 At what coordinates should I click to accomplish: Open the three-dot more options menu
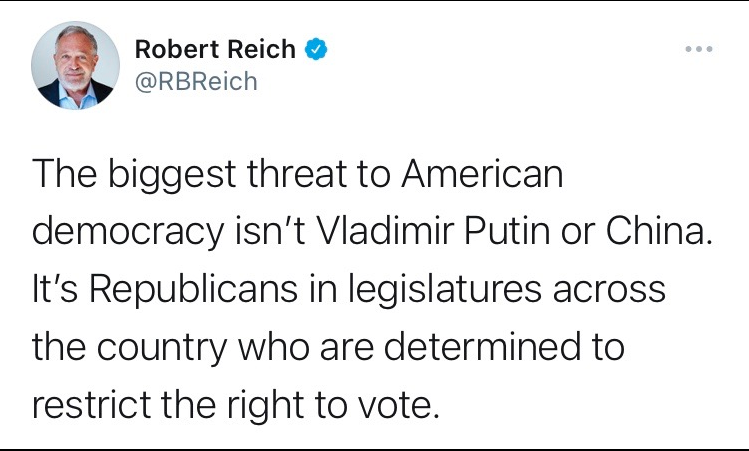click(698, 50)
